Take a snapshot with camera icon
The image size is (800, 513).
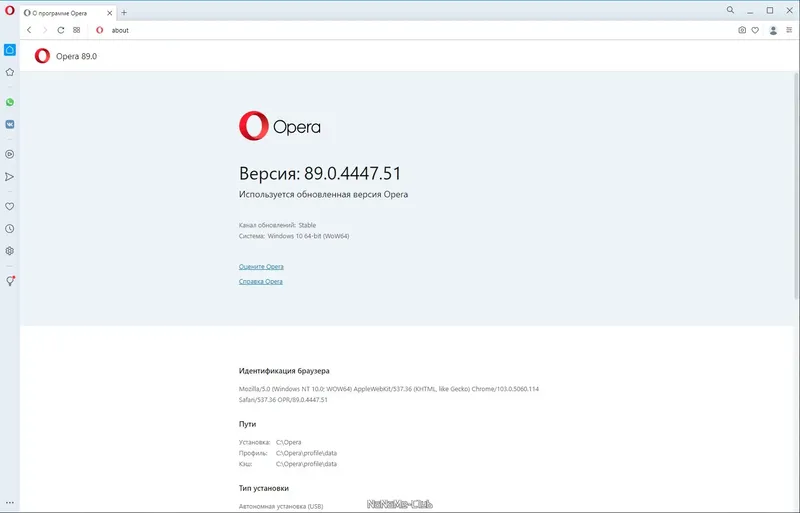click(742, 30)
